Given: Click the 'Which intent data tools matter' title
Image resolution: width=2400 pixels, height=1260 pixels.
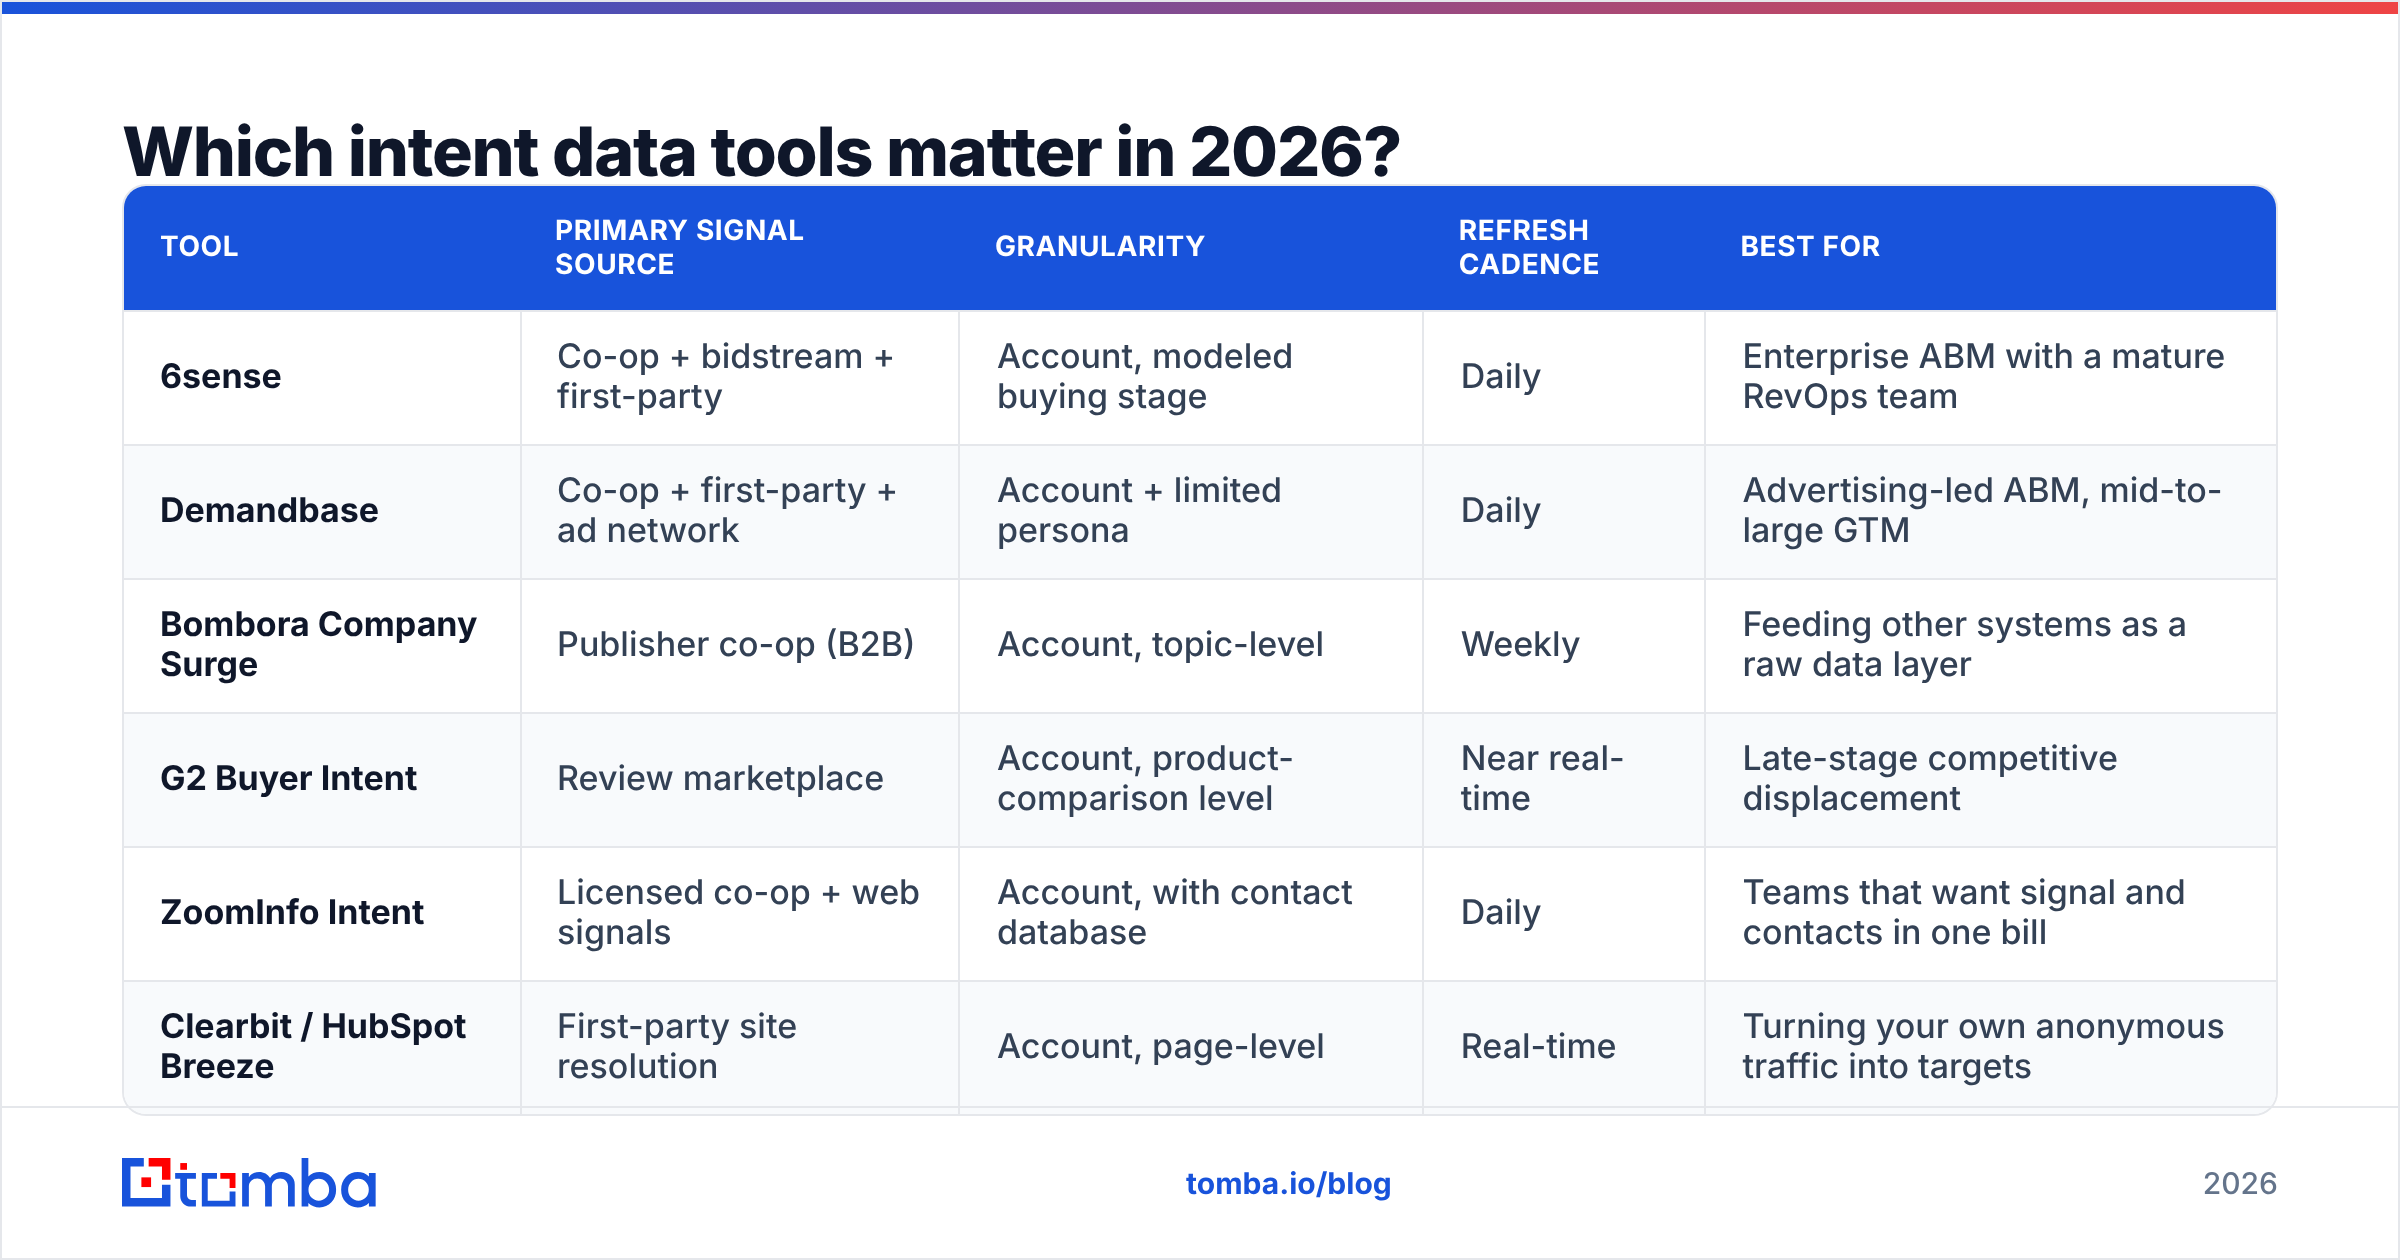Looking at the screenshot, I should click(761, 152).
